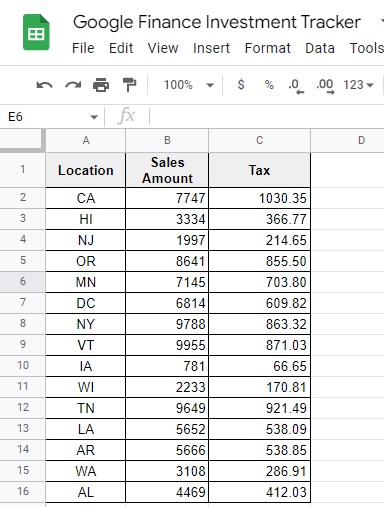Image resolution: width=384 pixels, height=507 pixels.
Task: Select column B header
Action: click(167, 140)
